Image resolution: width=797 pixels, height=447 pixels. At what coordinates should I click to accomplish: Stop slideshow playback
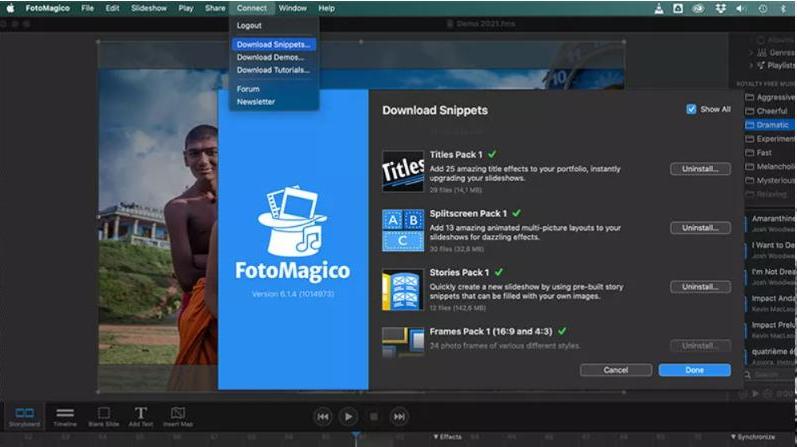(374, 417)
